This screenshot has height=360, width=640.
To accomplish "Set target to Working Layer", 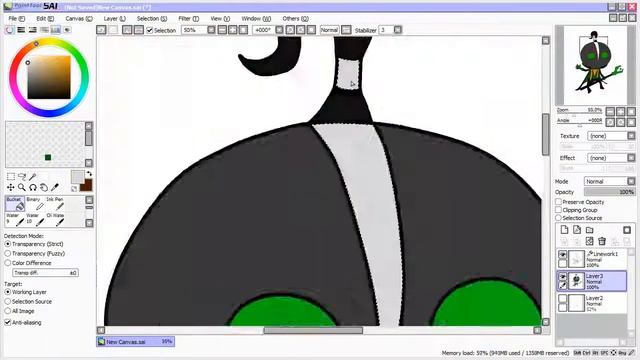I will click(8, 292).
